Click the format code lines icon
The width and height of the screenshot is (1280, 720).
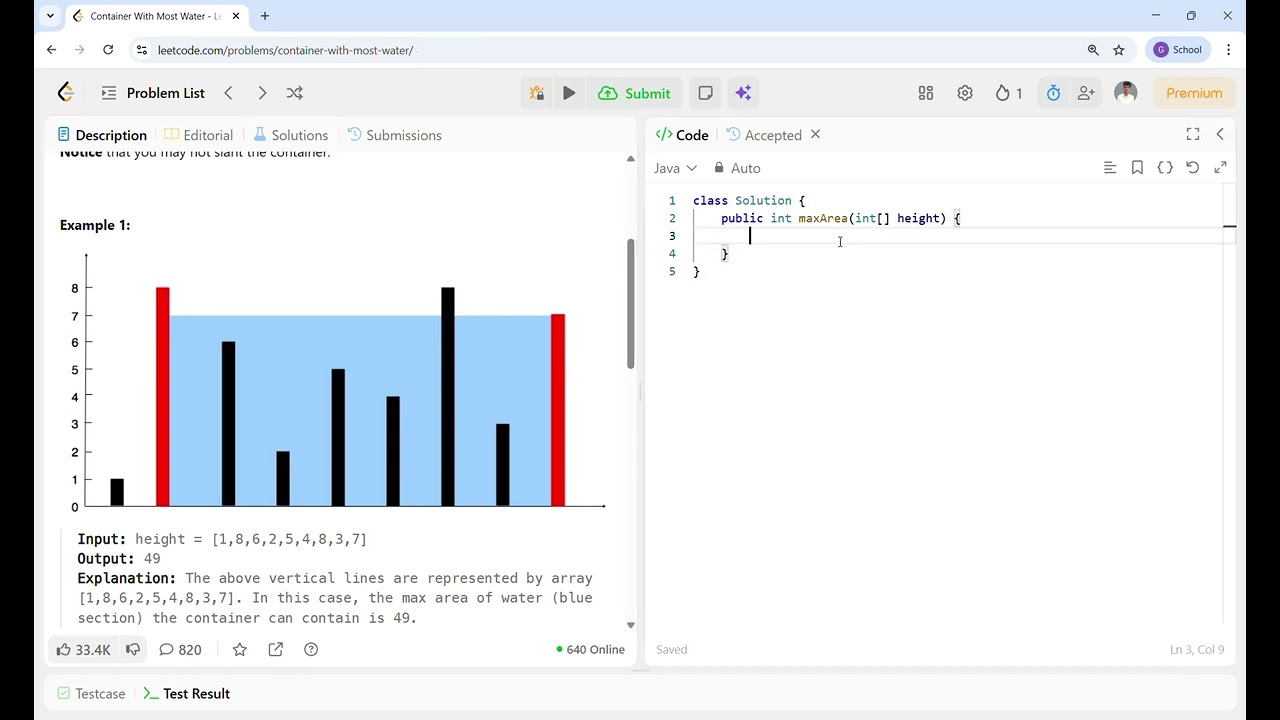tap(1110, 168)
